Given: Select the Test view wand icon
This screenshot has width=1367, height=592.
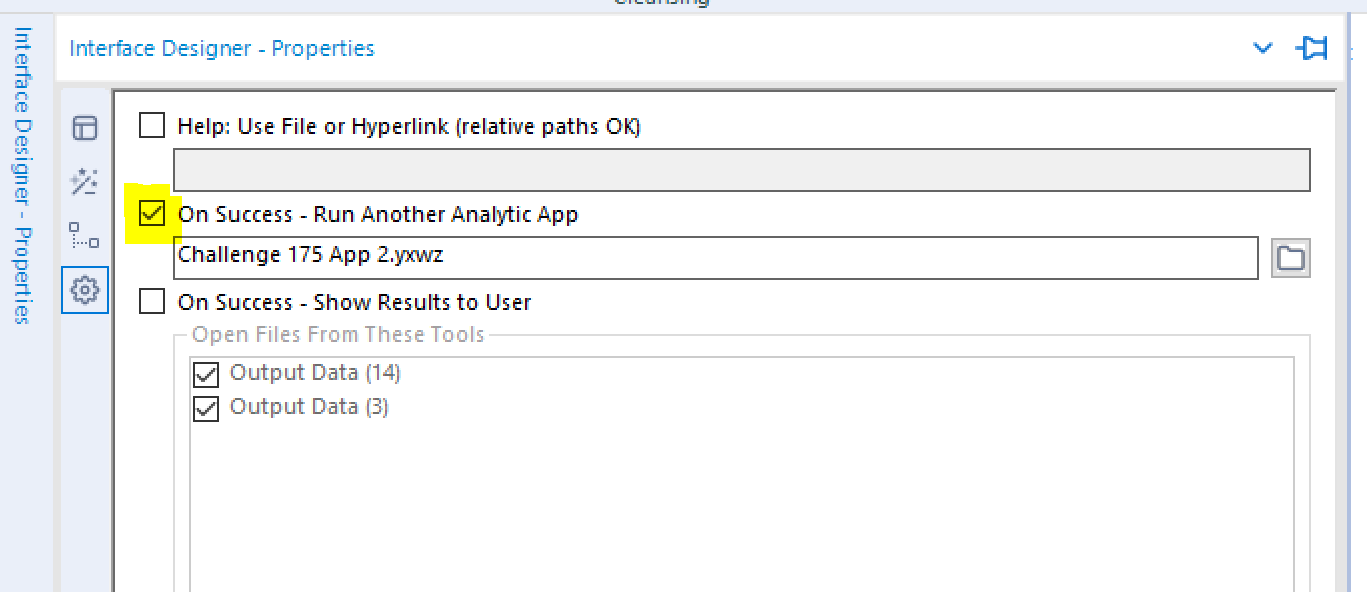Looking at the screenshot, I should point(84,182).
